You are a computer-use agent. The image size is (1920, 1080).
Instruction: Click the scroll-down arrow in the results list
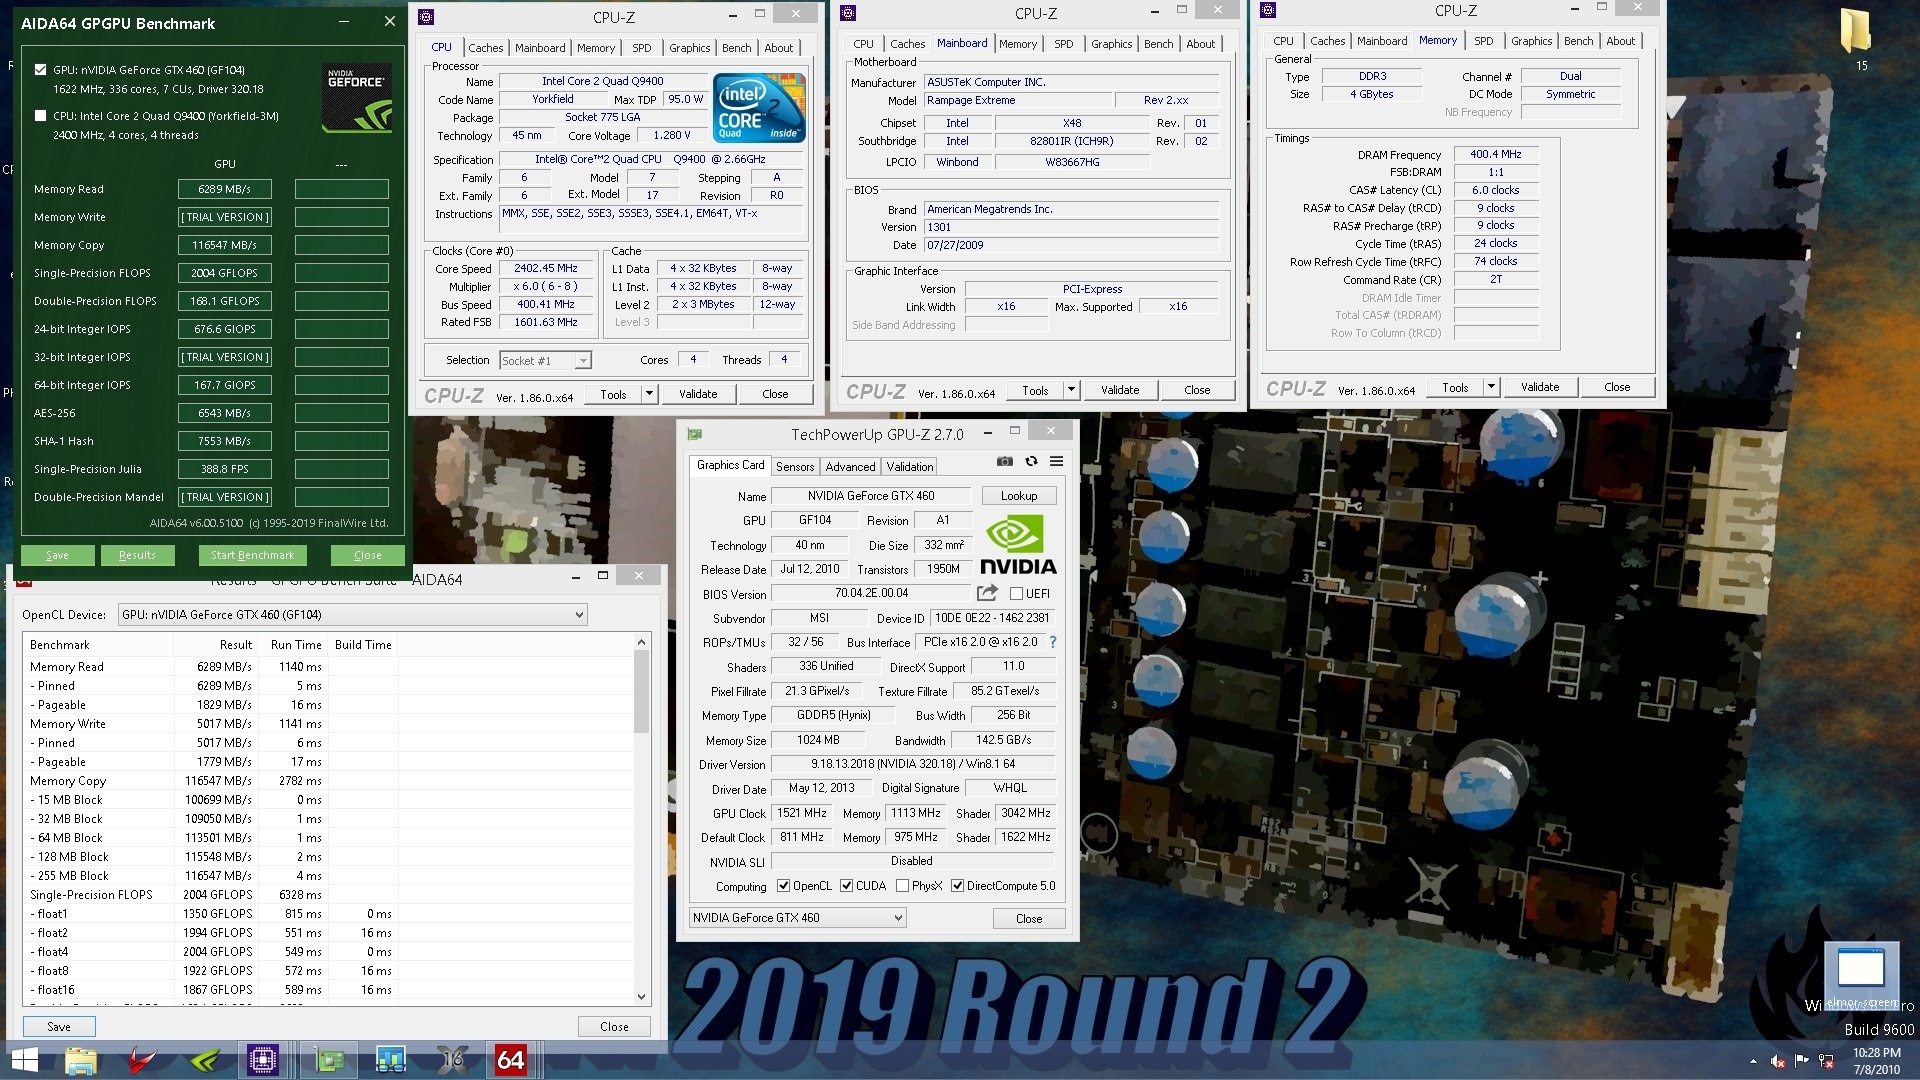click(x=641, y=996)
